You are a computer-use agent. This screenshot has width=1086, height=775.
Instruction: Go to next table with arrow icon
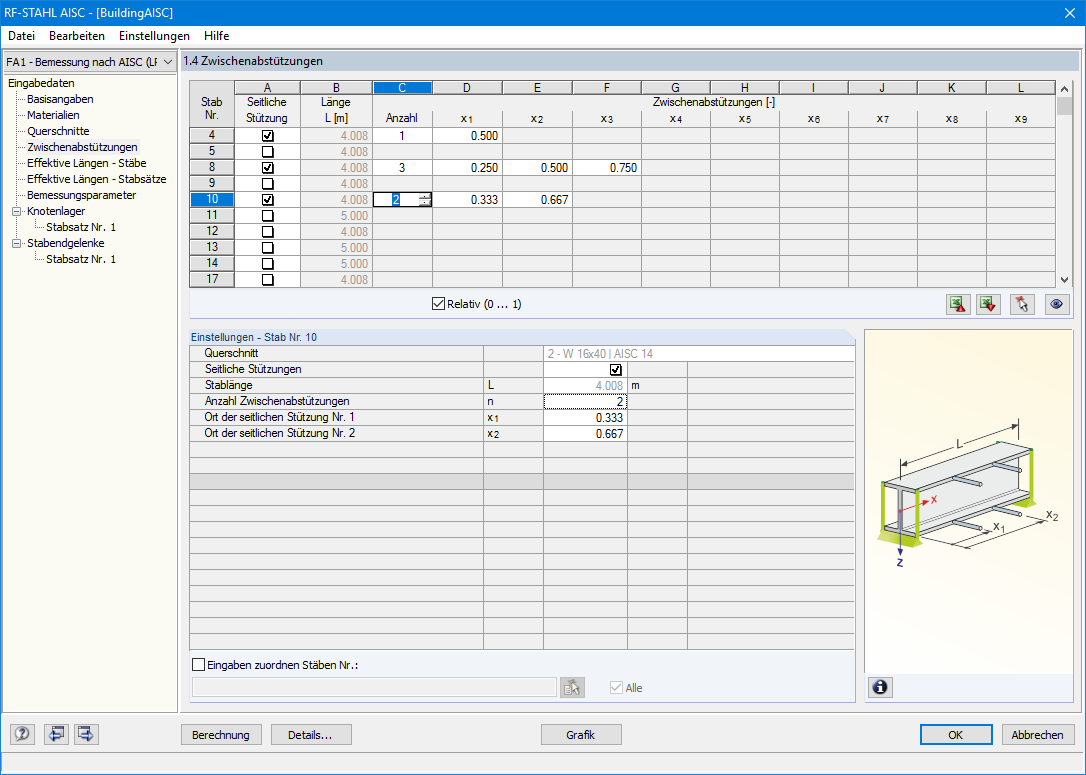(x=87, y=734)
